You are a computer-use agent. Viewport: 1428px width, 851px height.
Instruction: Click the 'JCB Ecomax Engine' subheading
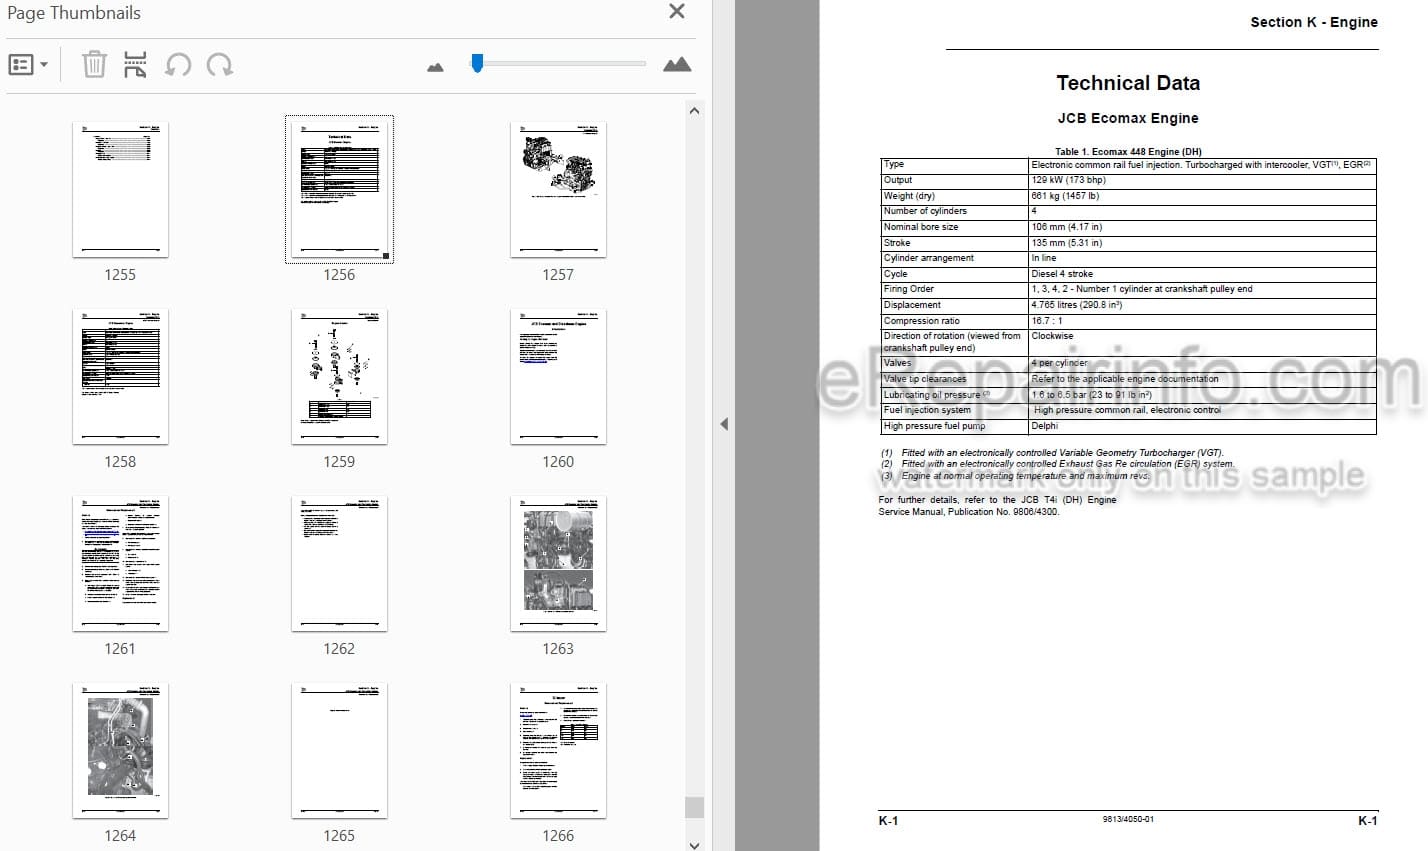pos(1128,118)
